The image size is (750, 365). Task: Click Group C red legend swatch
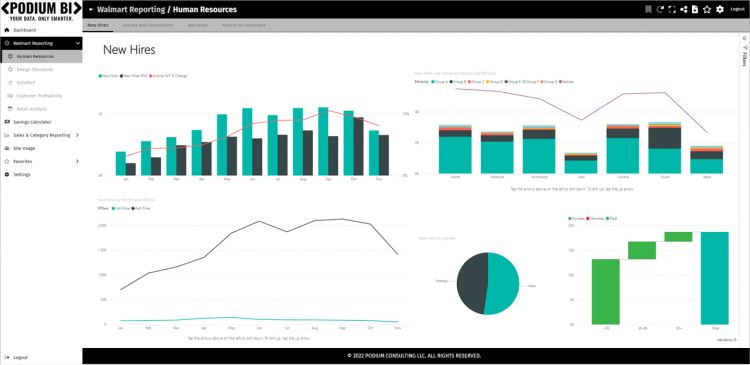469,82
